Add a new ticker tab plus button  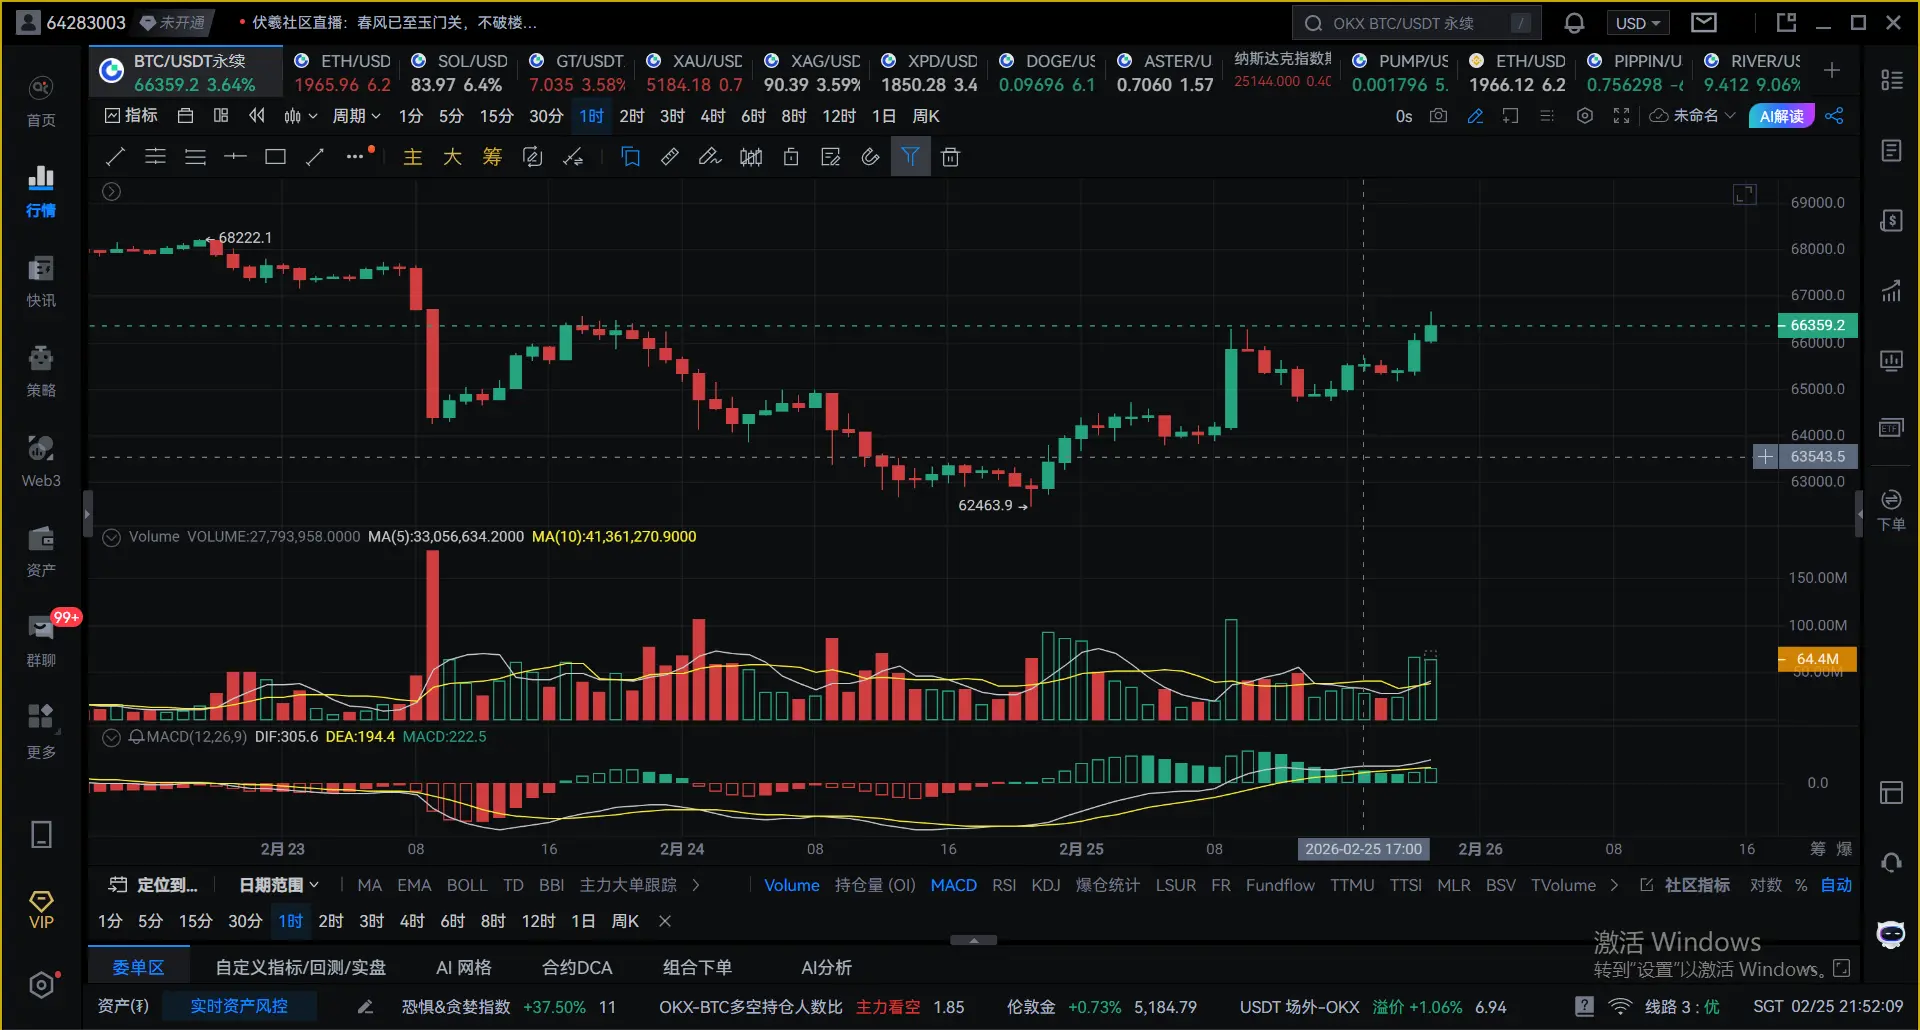click(x=1832, y=70)
